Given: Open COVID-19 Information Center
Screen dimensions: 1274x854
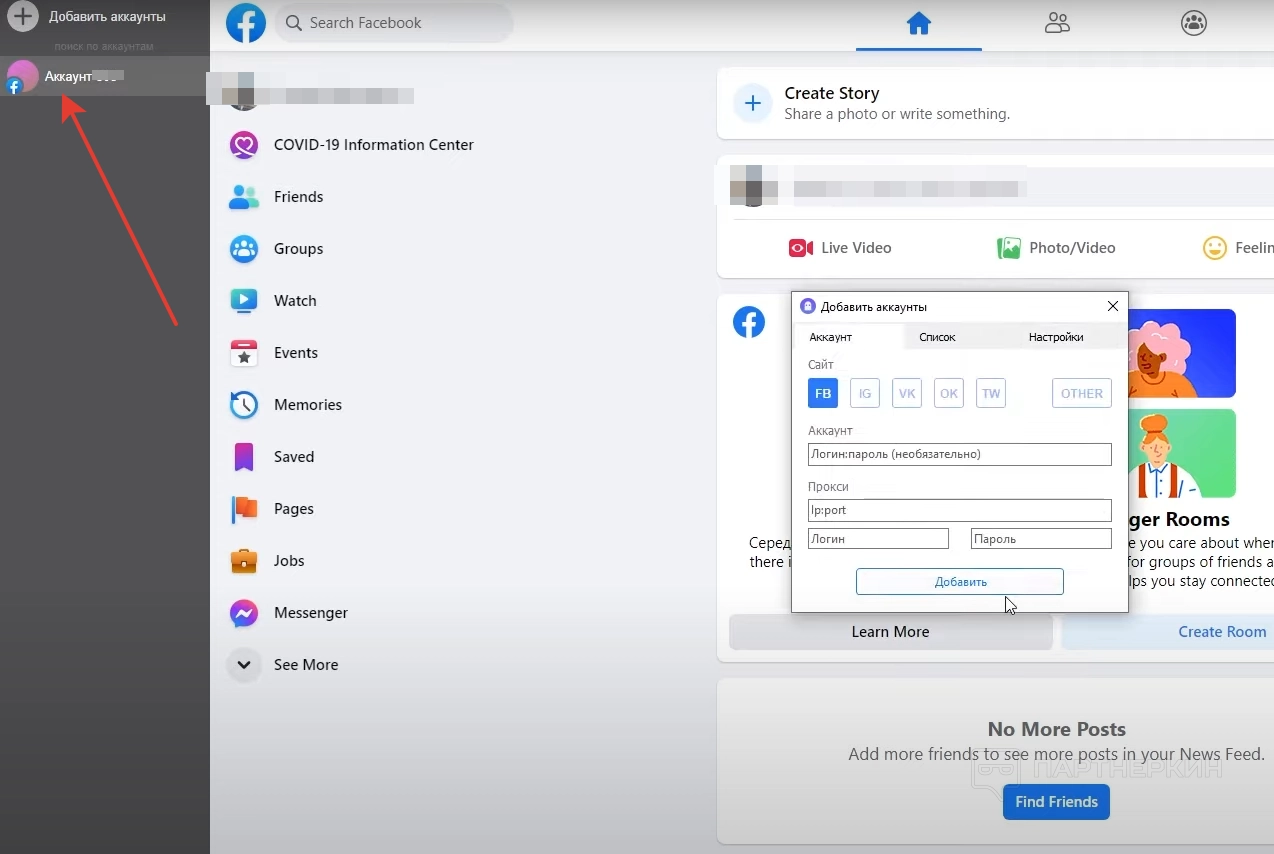Looking at the screenshot, I should pos(372,145).
